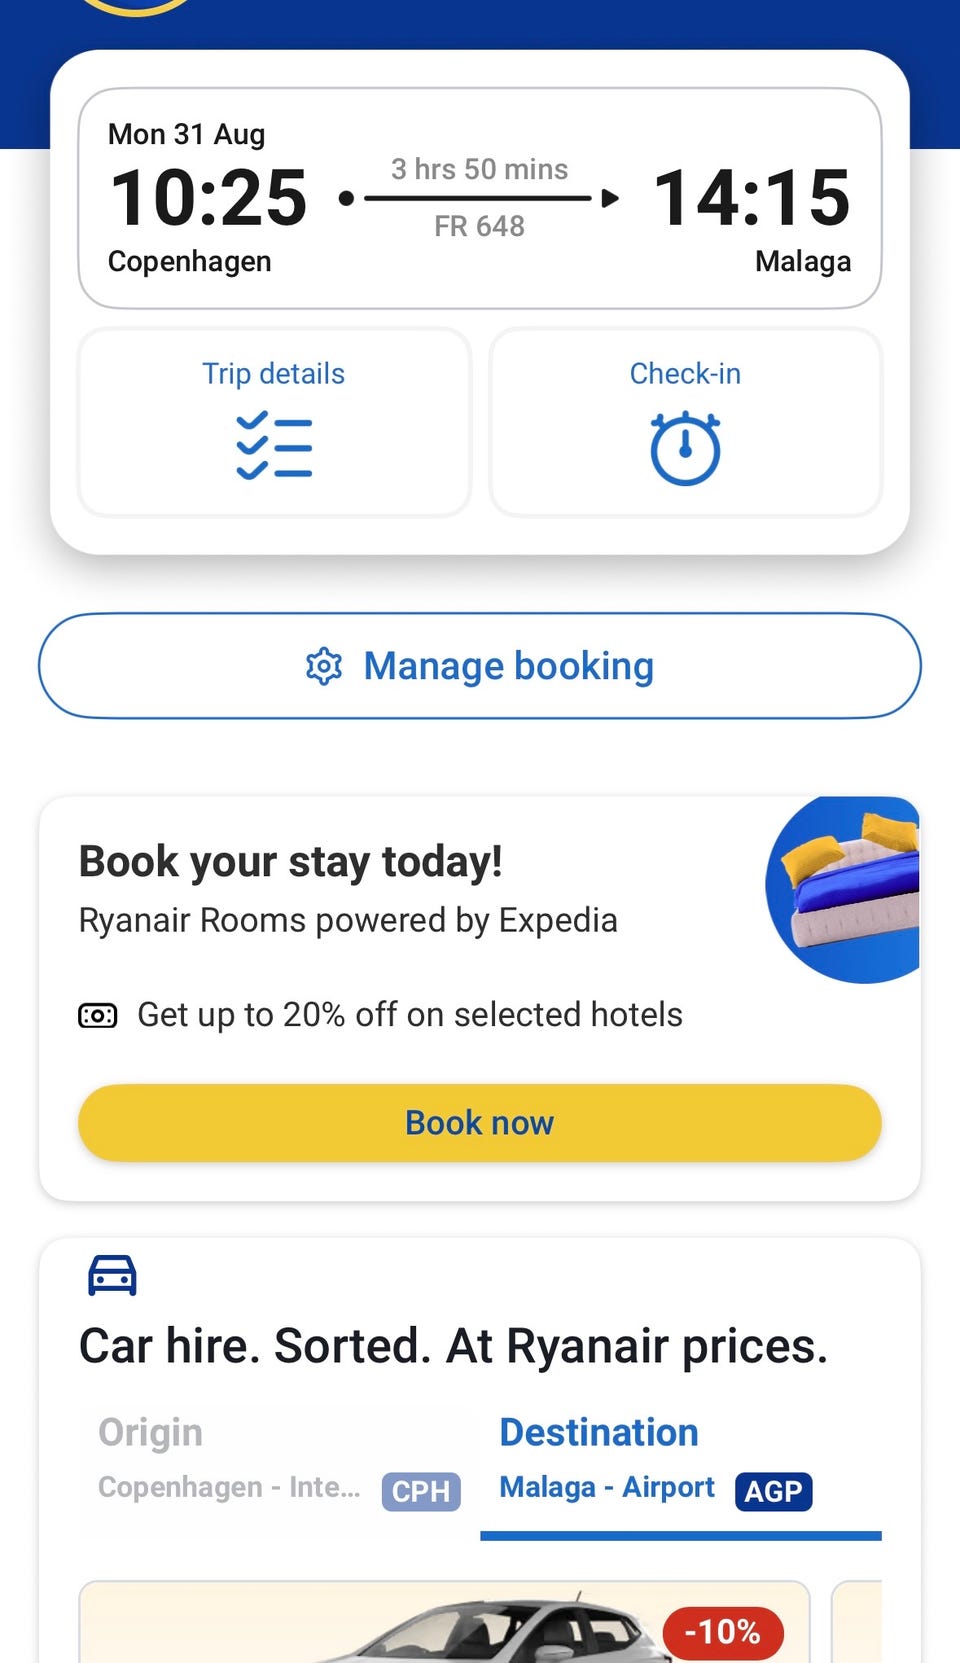This screenshot has height=1663, width=960.
Task: Click the cash discount icon beside 20% off
Action: (98, 1016)
